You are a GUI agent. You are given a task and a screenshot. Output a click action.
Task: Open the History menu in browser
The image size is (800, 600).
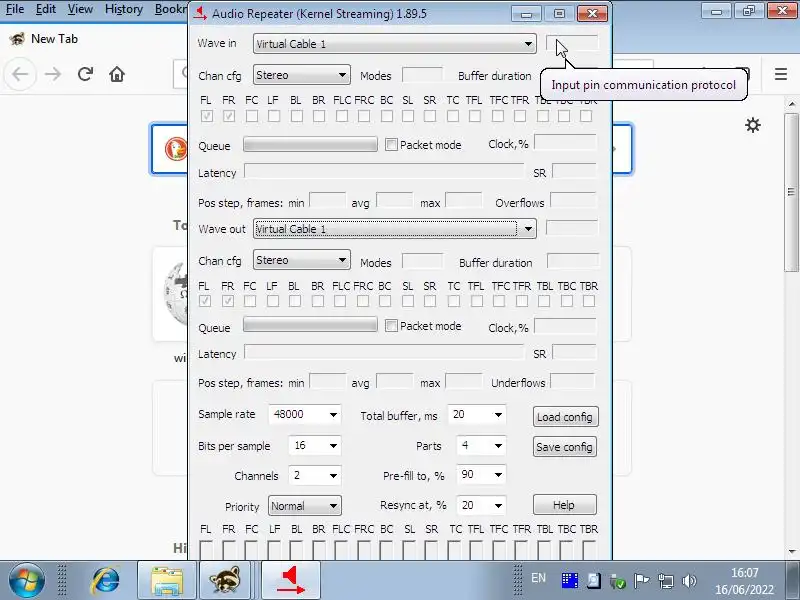tap(124, 9)
